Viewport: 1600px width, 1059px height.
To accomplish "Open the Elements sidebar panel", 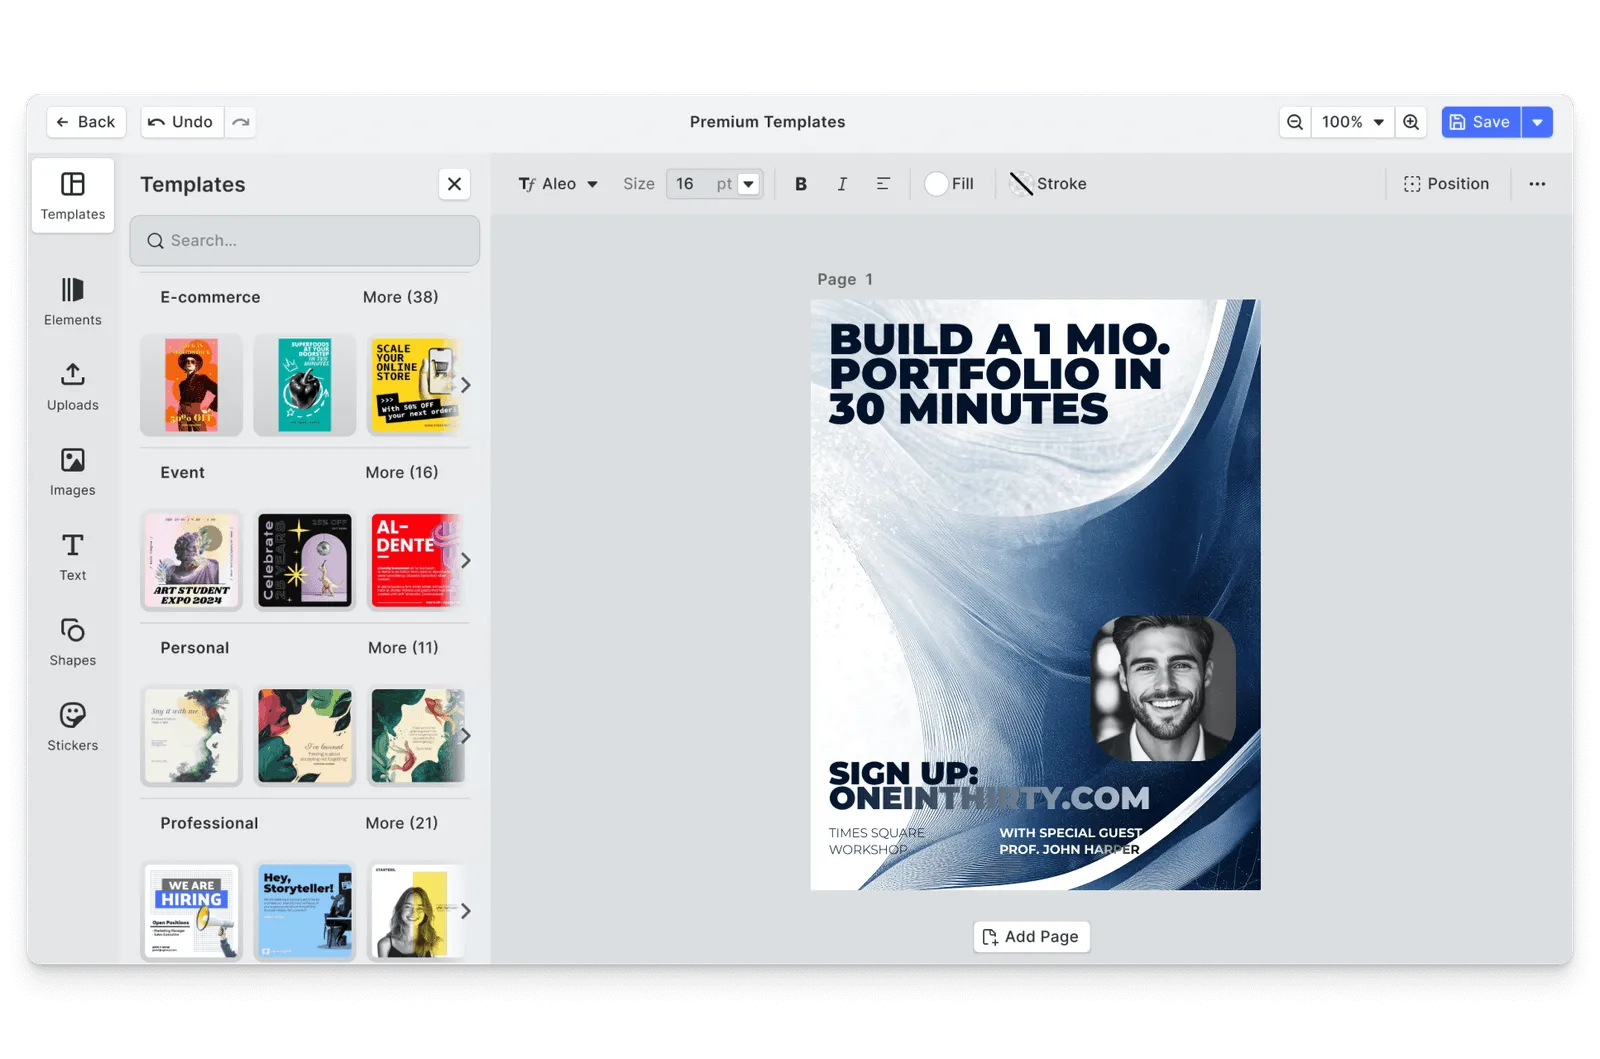I will [72, 302].
